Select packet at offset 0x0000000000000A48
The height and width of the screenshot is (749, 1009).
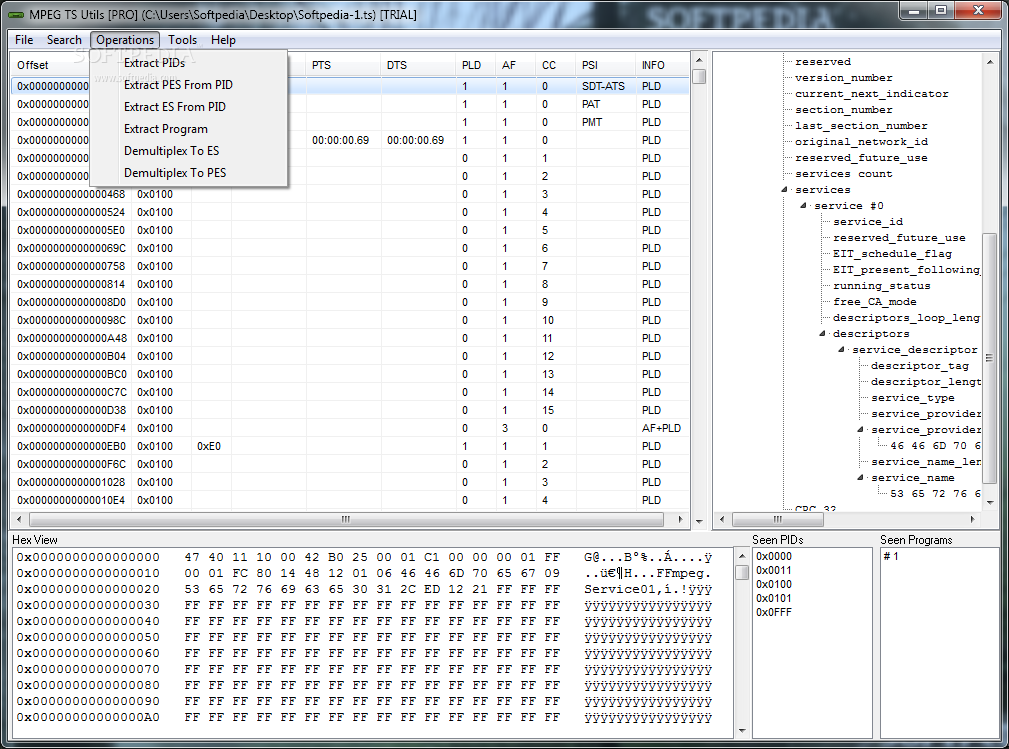pos(350,338)
